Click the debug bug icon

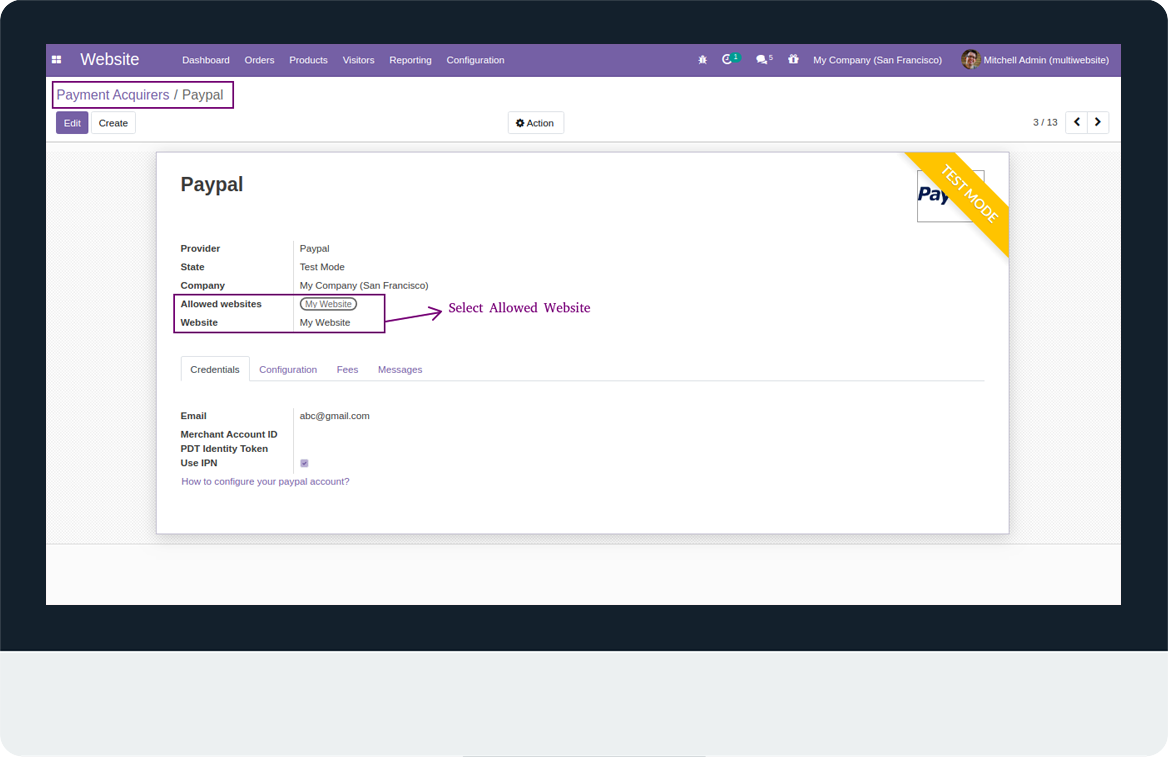pos(702,60)
